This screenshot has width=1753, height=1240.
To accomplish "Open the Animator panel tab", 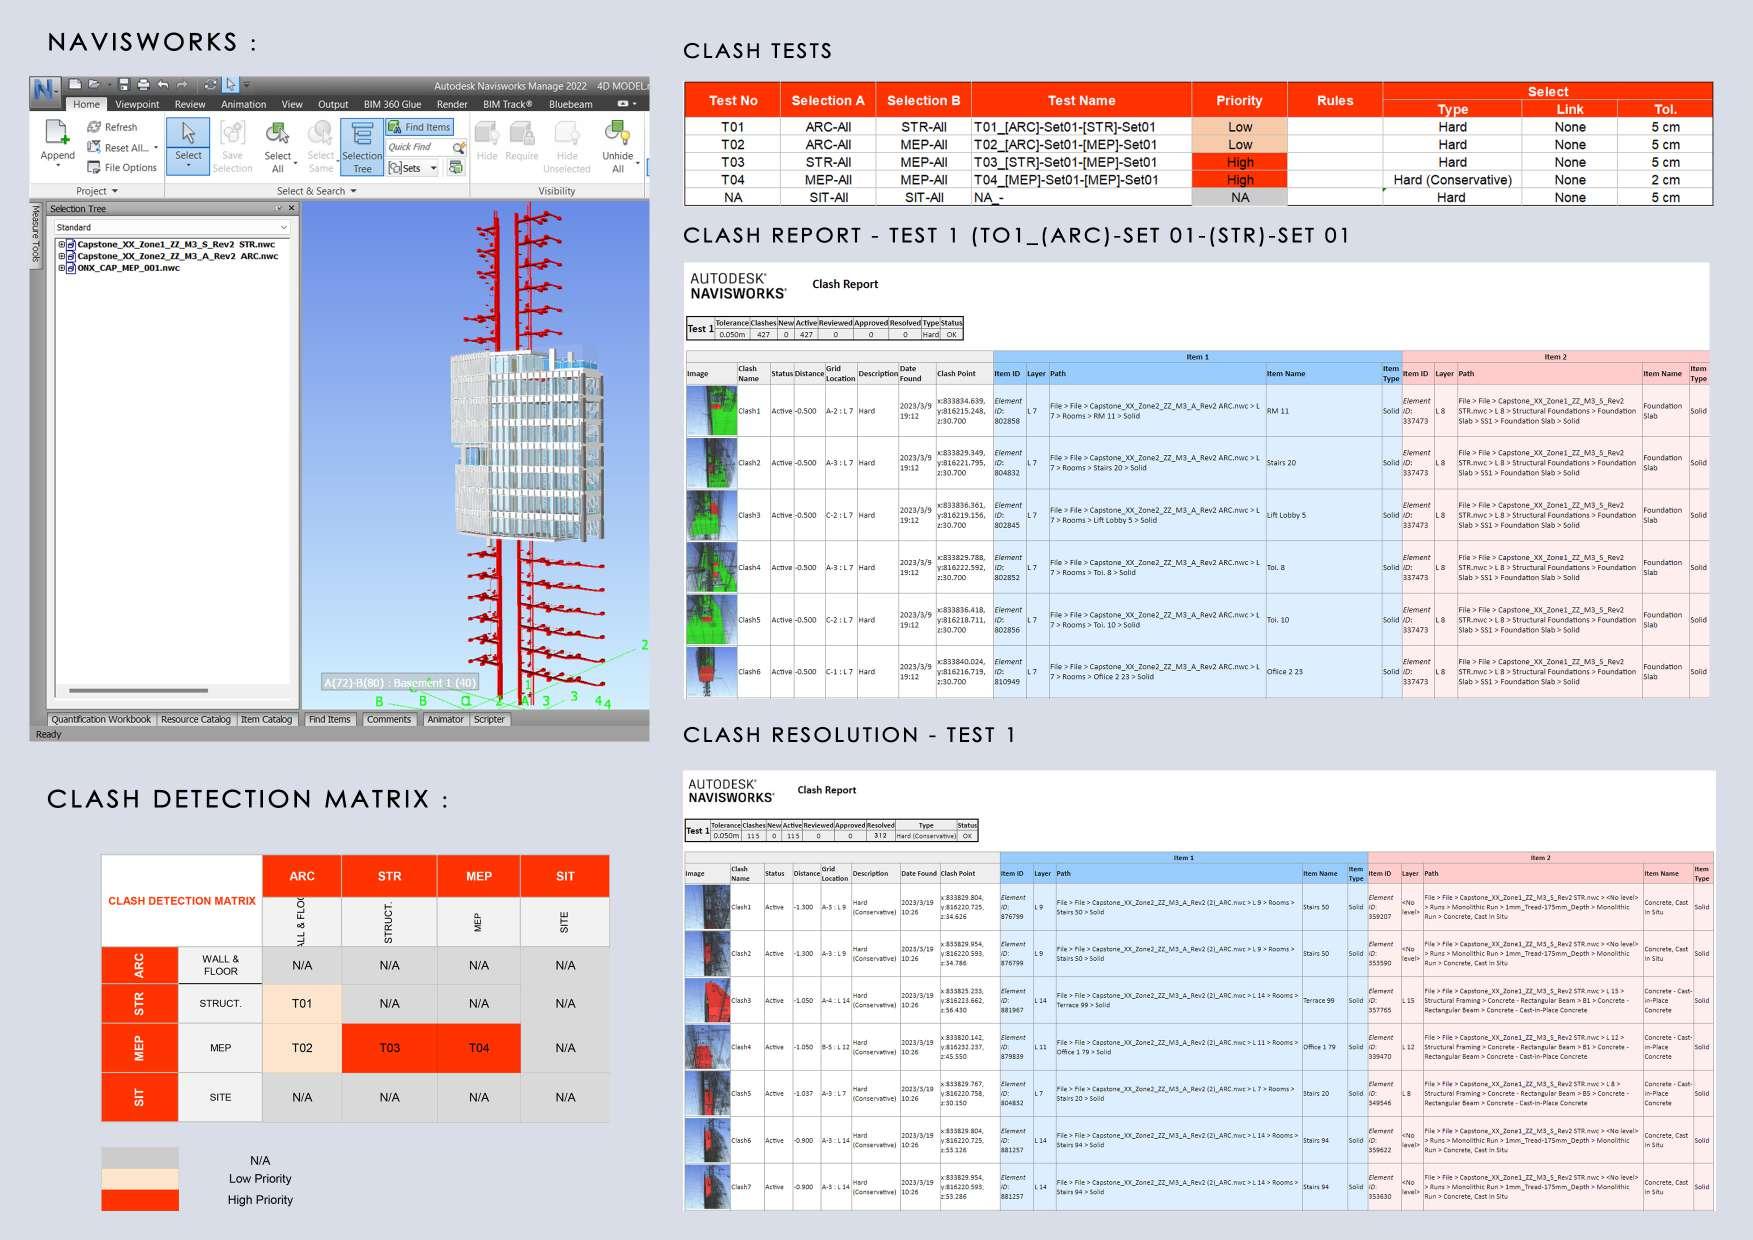I will click(445, 719).
